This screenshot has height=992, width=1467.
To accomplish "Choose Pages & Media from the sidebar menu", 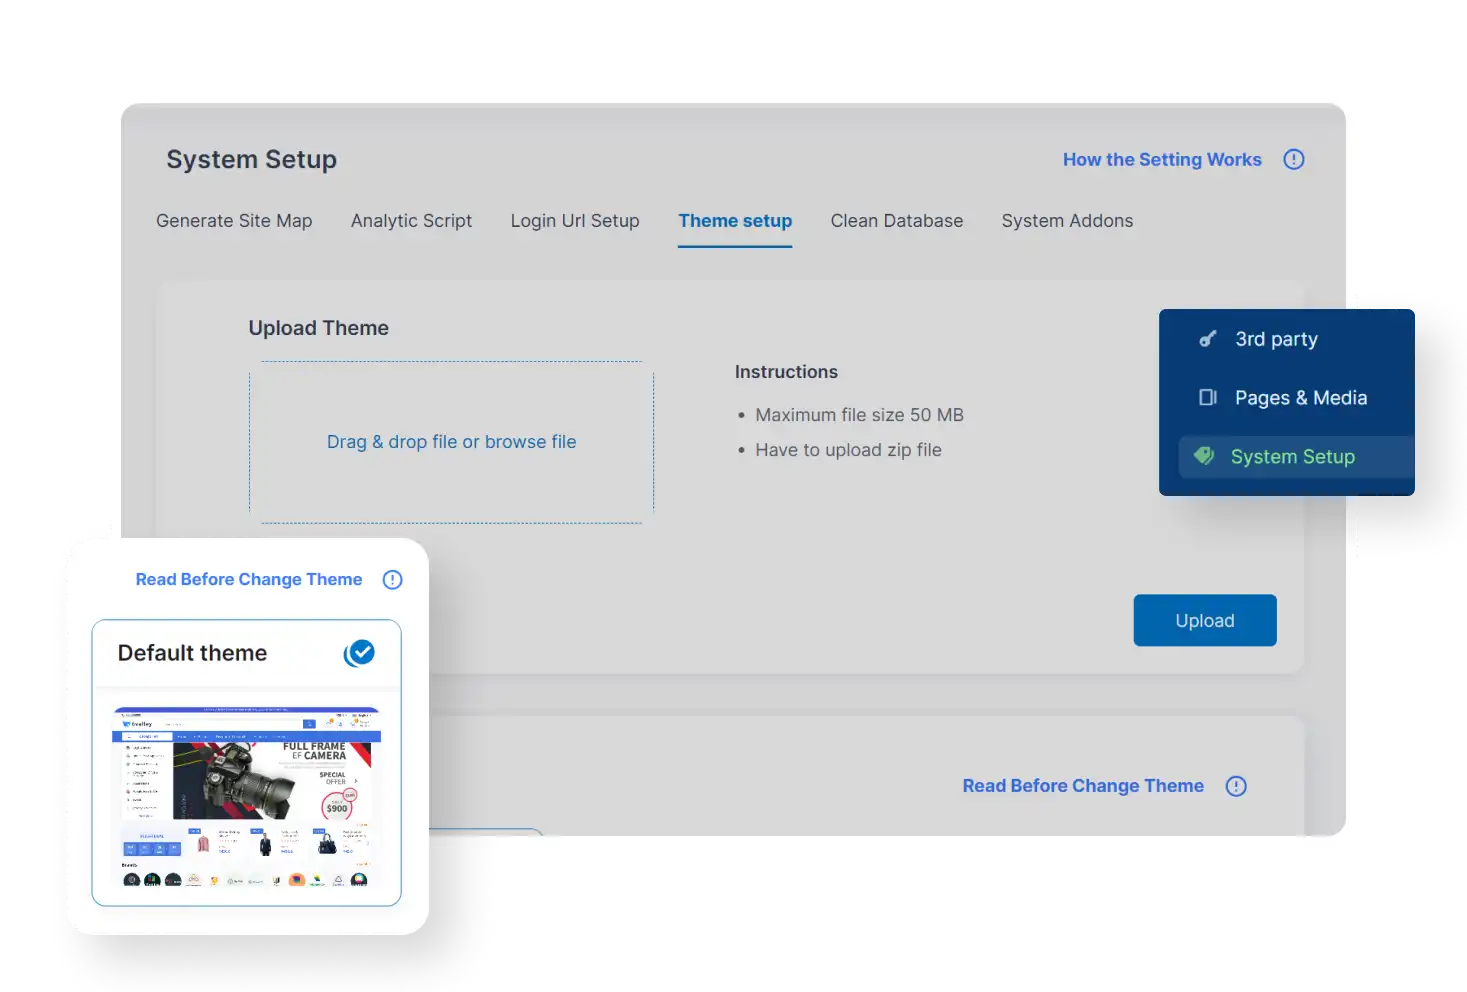I will coord(1300,397).
